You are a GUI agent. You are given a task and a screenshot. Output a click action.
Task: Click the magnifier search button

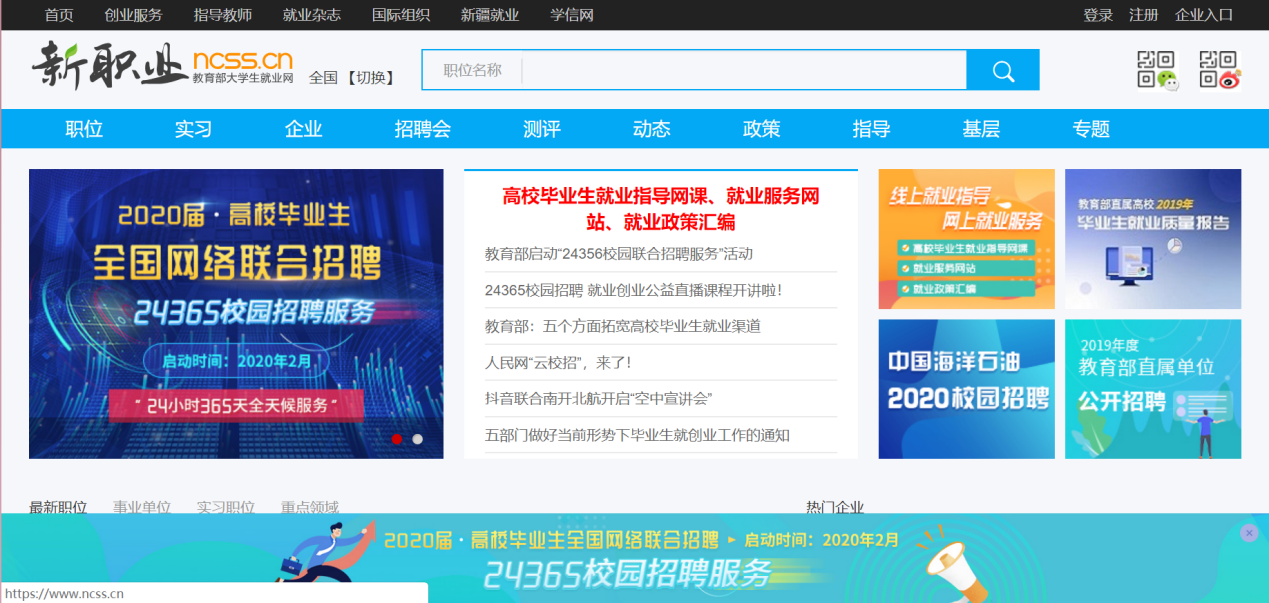click(1003, 70)
